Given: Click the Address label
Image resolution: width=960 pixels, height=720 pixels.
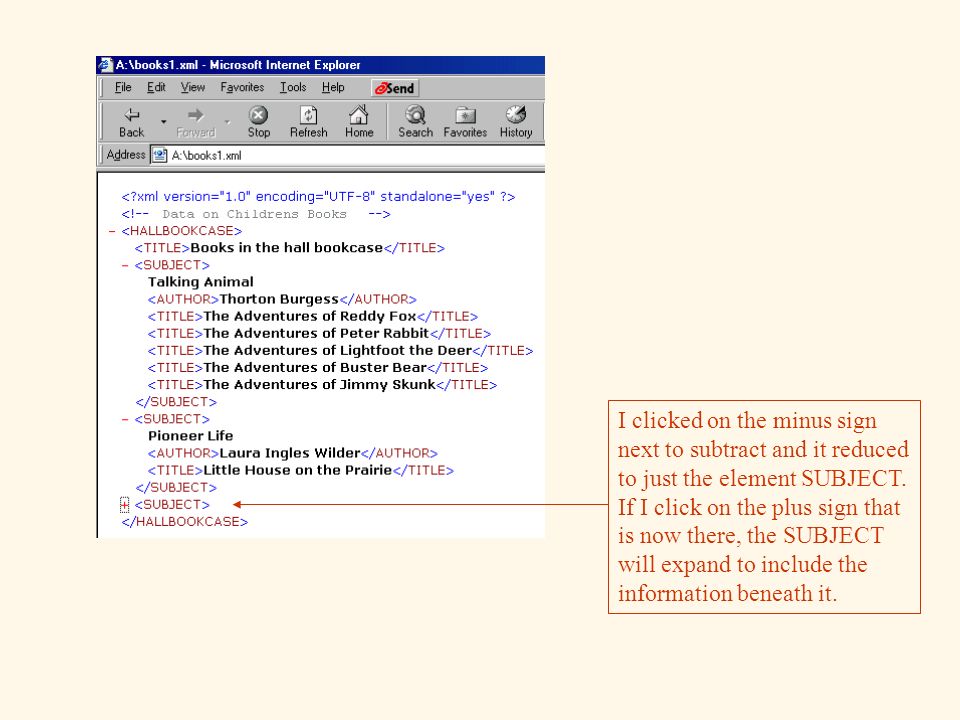Looking at the screenshot, I should tap(126, 155).
